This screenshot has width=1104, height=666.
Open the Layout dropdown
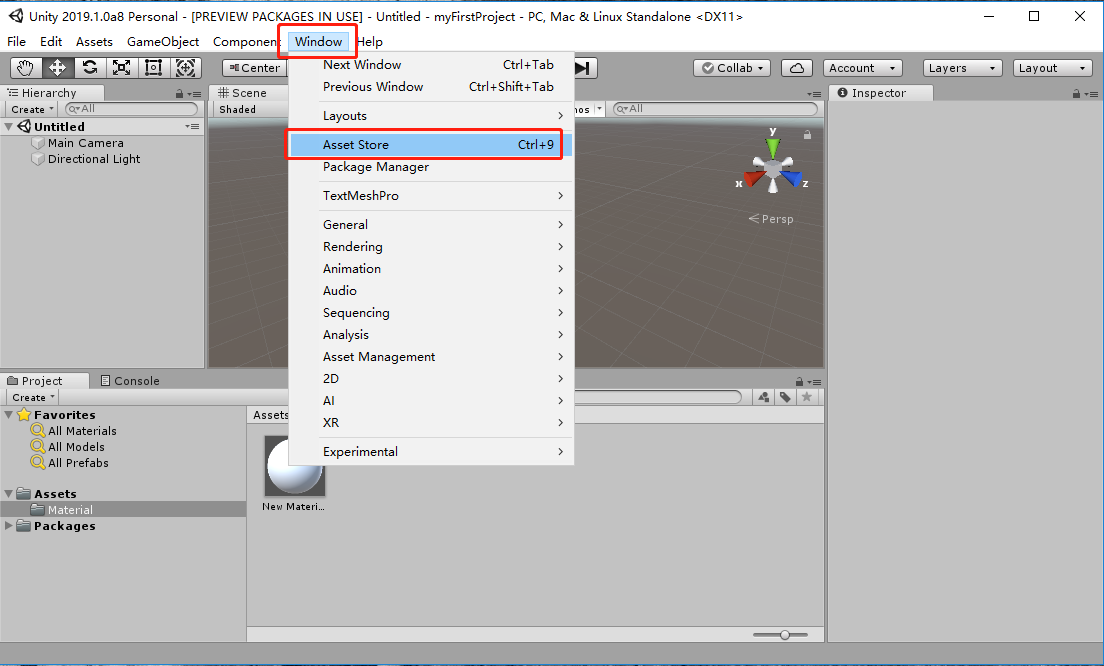point(1052,68)
